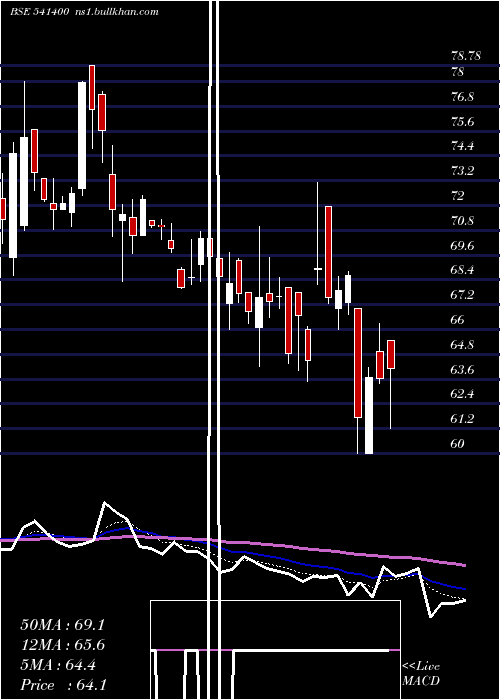The height and width of the screenshot is (700, 500).
Task: Click the 72 axis price label
Action: pos(458,196)
